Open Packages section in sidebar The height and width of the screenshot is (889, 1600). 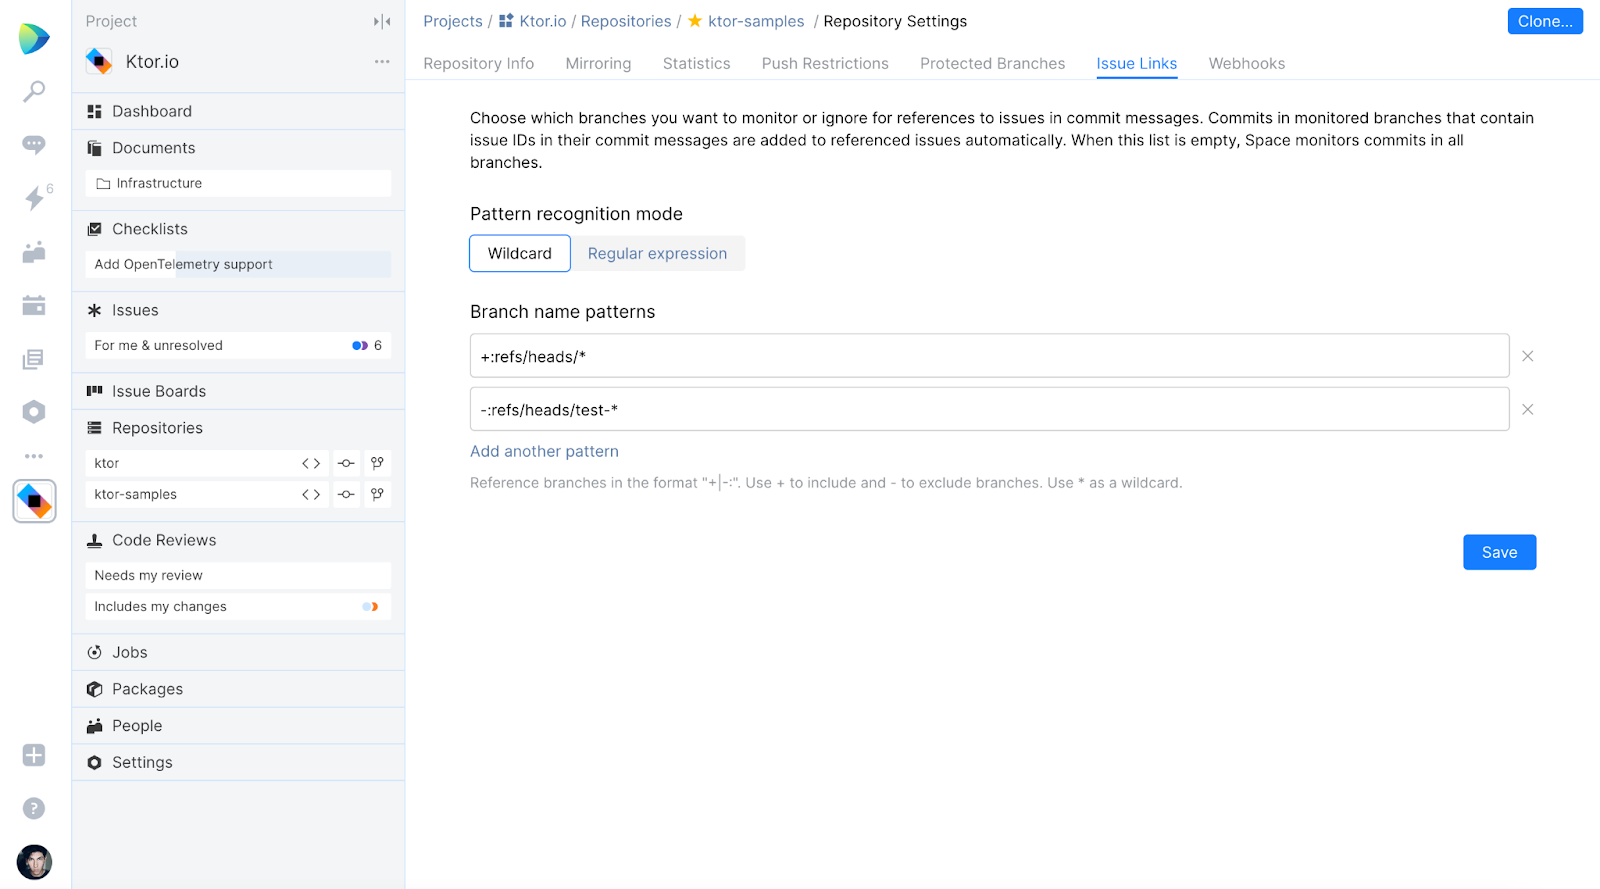tap(238, 689)
